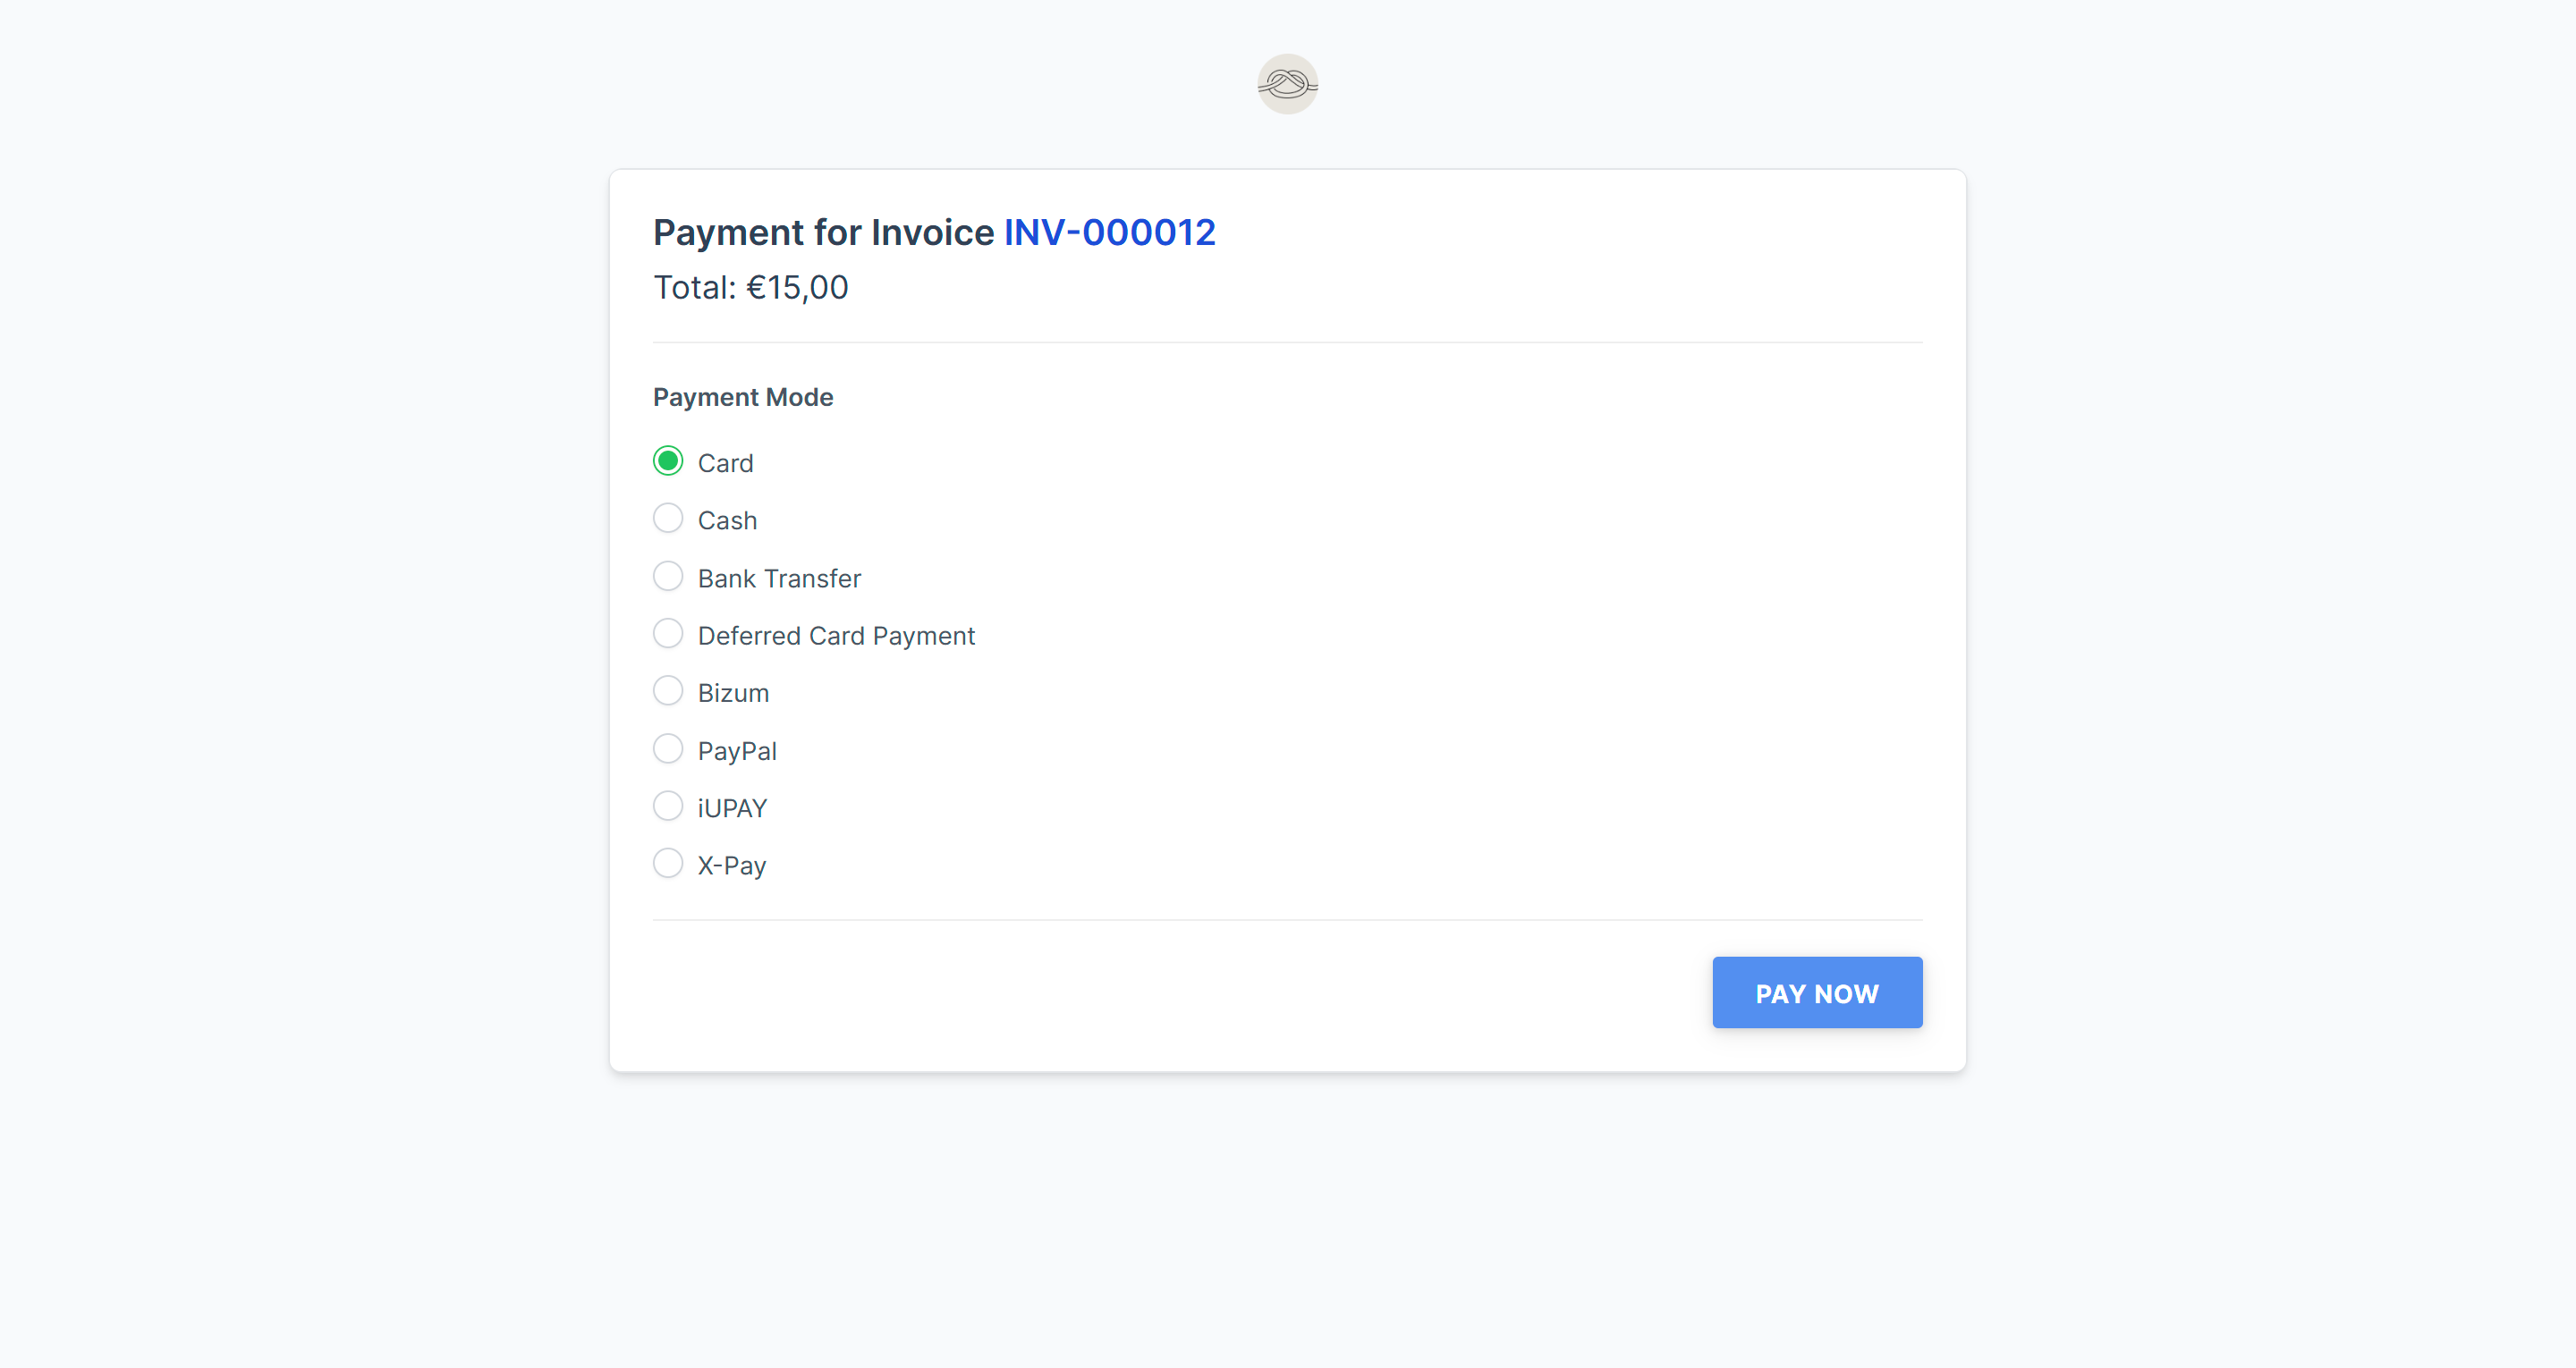Click the "Bank Transfer" label text

pos(779,579)
